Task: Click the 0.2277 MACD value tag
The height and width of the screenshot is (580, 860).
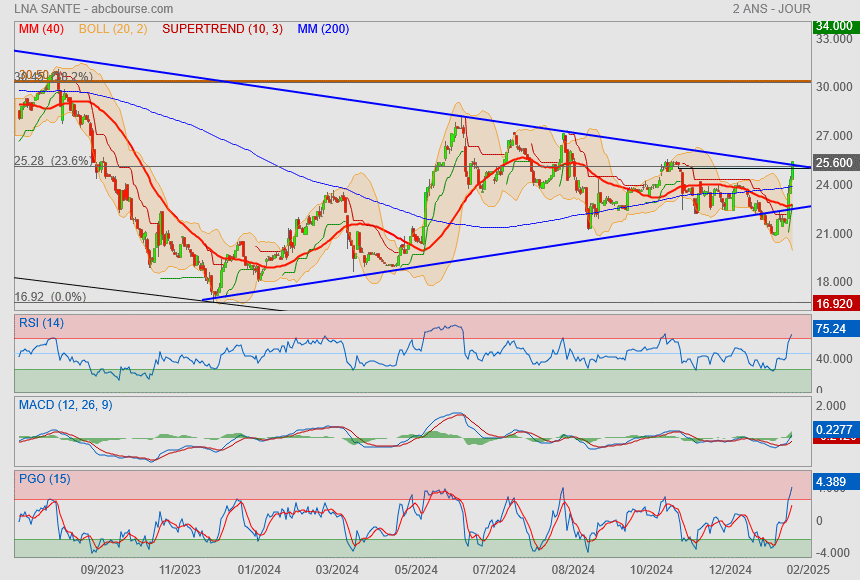Action: click(834, 430)
